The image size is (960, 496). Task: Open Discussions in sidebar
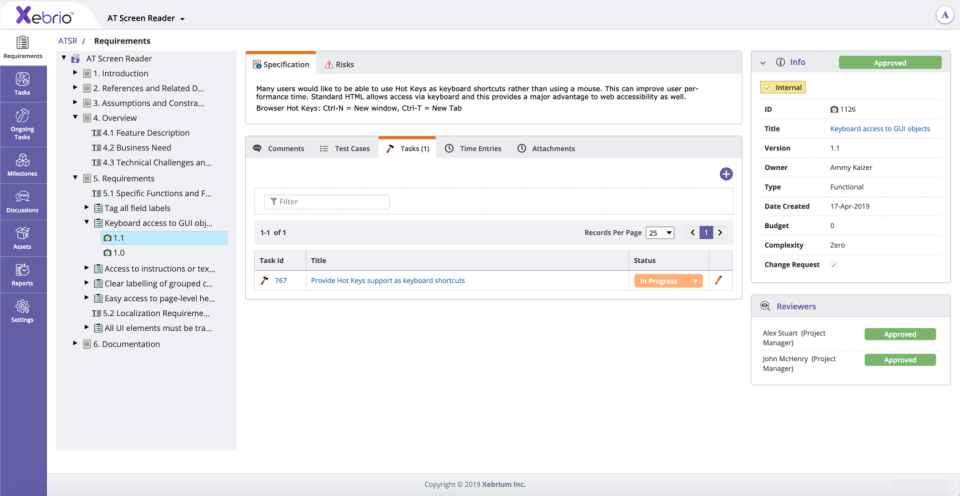tap(23, 202)
